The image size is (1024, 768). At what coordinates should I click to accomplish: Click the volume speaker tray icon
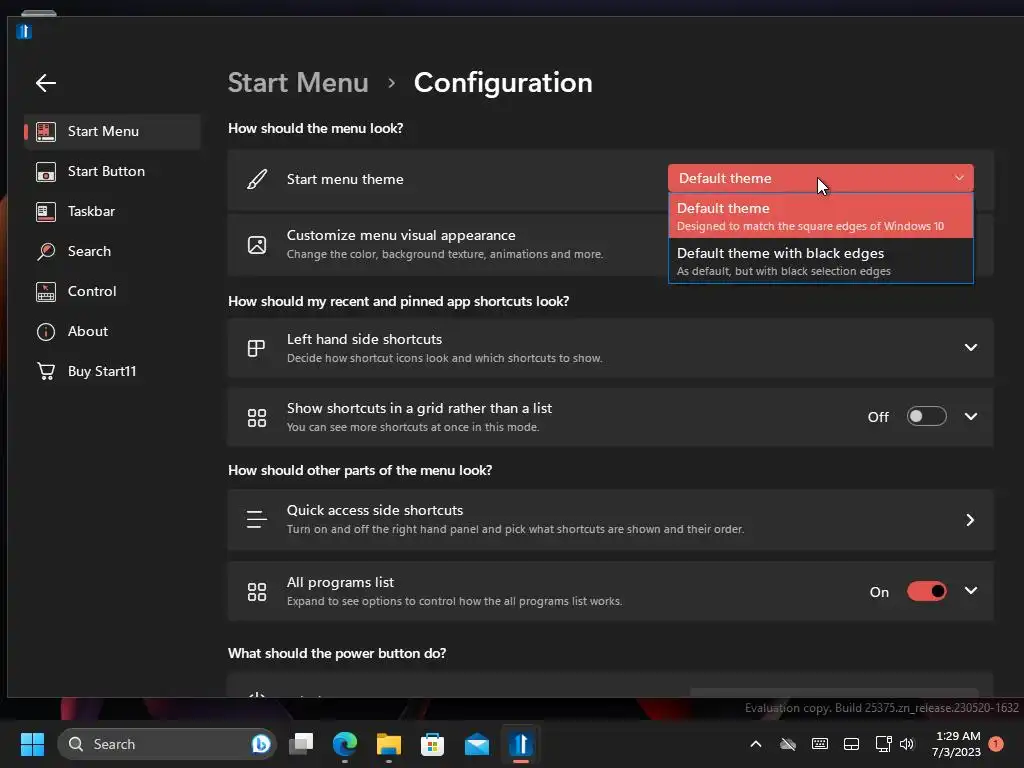coord(907,744)
